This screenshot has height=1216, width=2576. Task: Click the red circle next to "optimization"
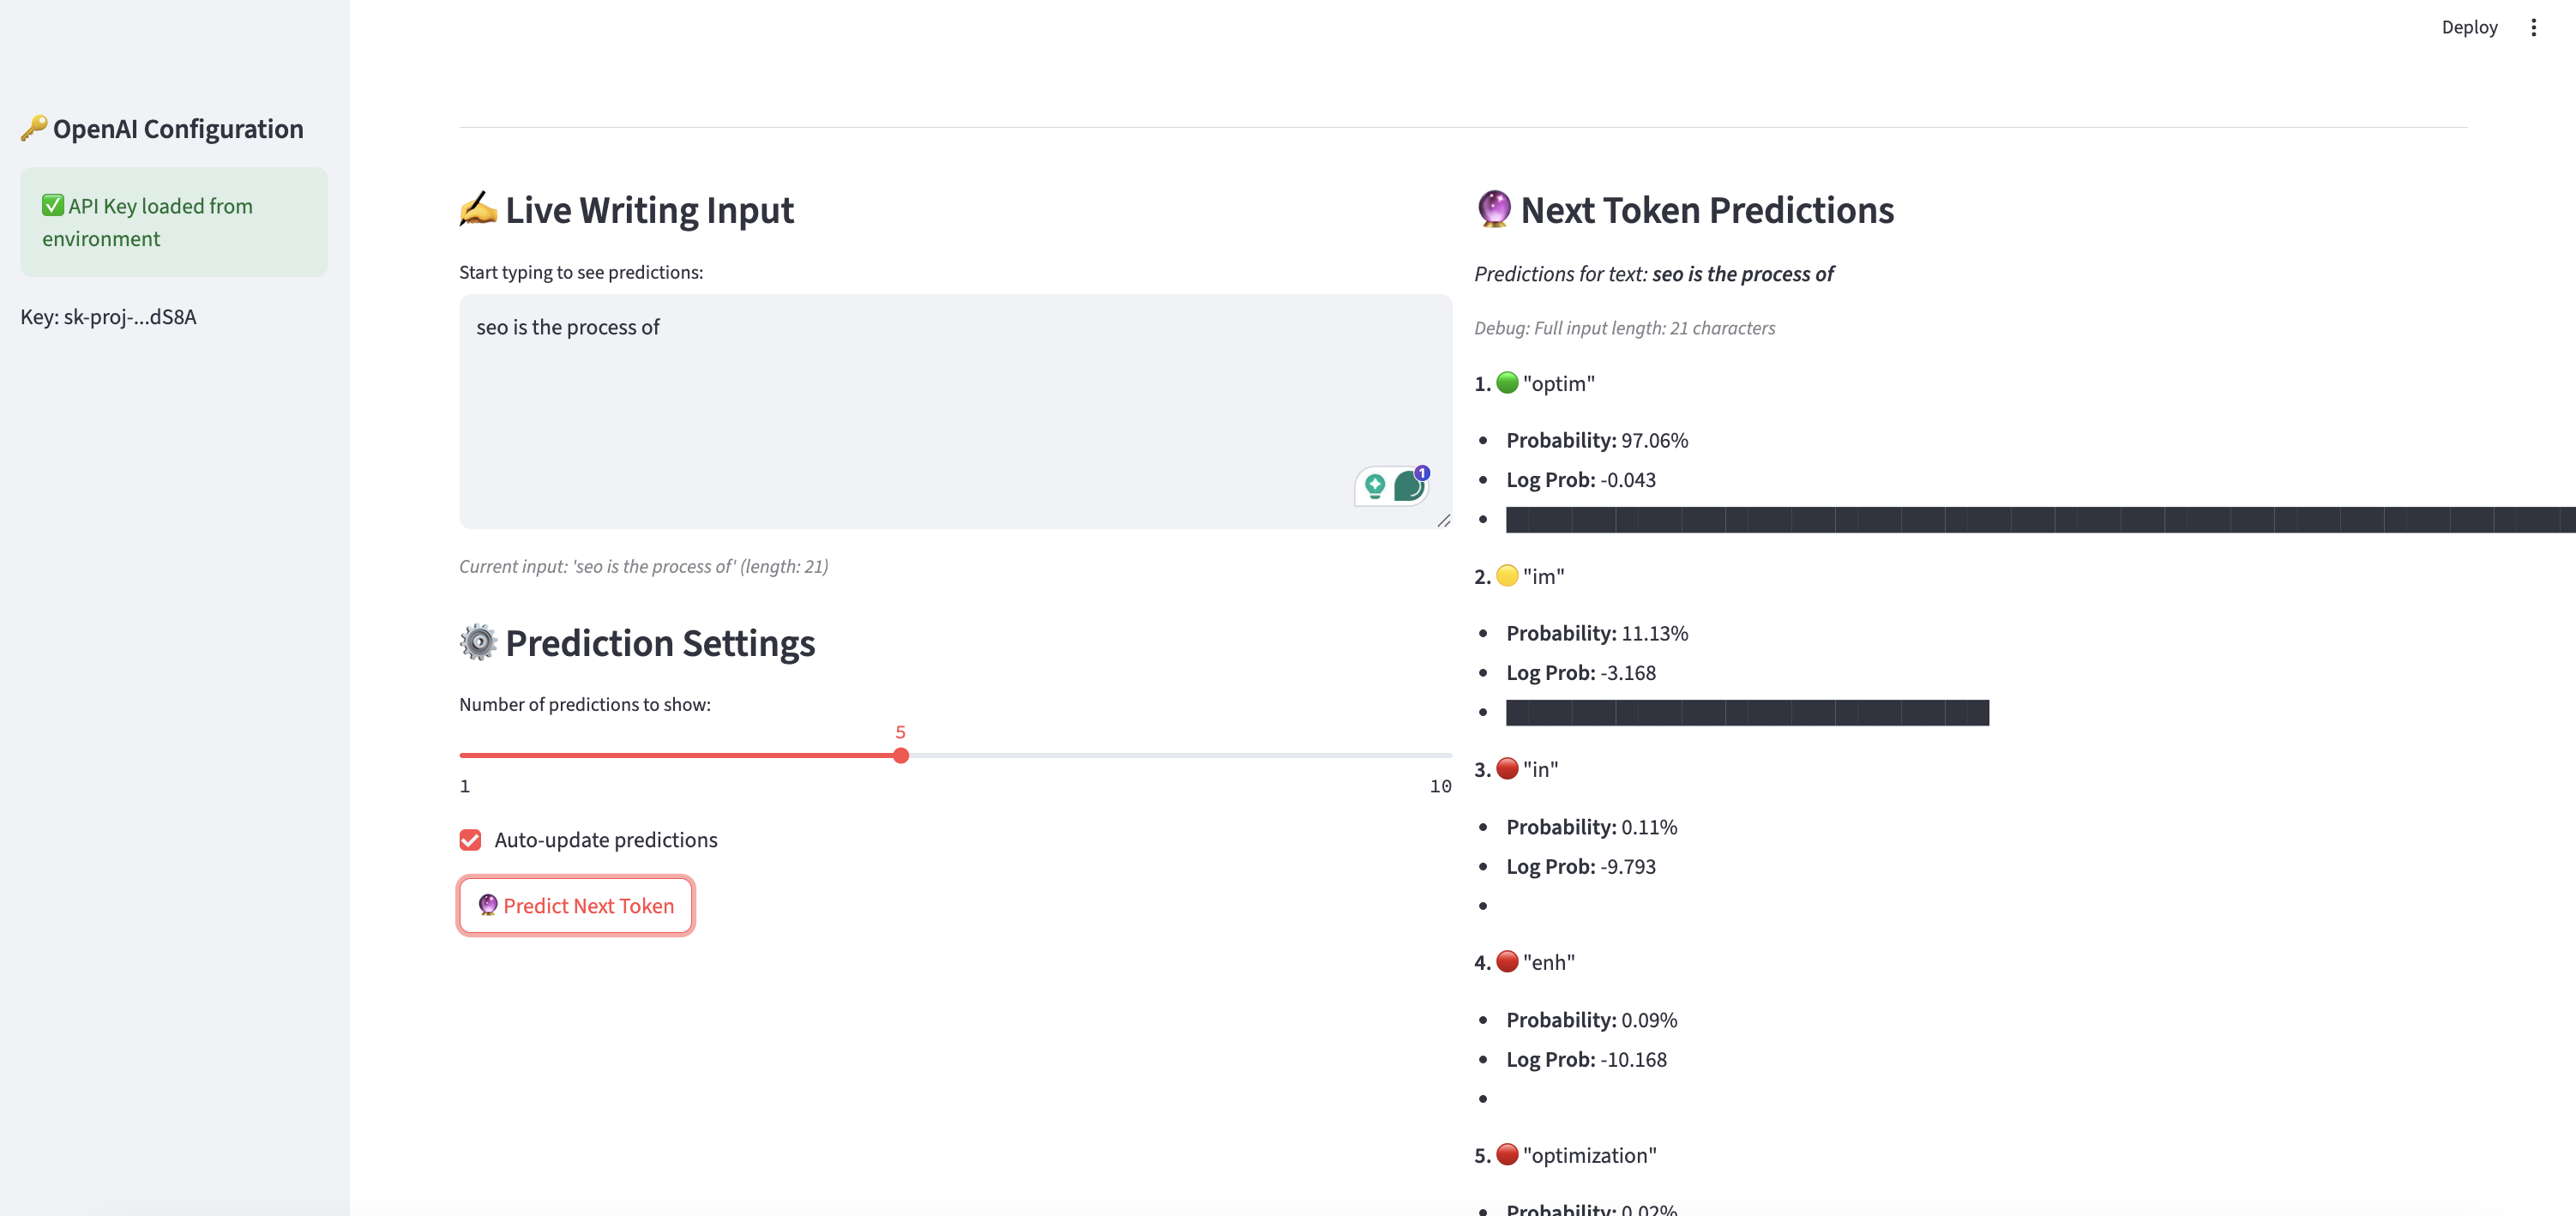[x=1507, y=1154]
